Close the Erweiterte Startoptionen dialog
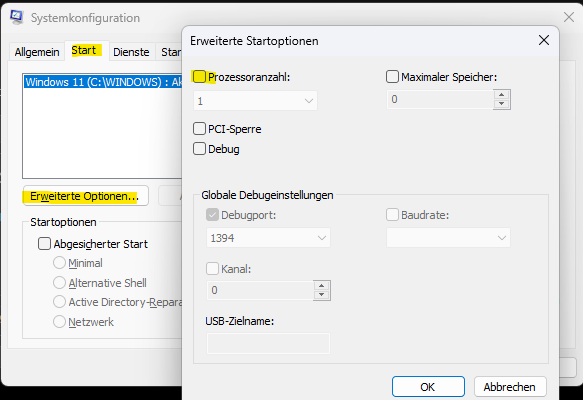This screenshot has width=583, height=400. point(544,40)
